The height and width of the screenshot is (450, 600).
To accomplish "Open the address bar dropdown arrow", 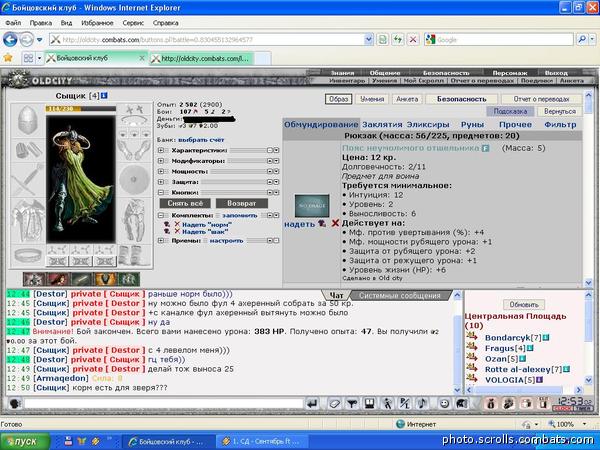I will 368,39.
